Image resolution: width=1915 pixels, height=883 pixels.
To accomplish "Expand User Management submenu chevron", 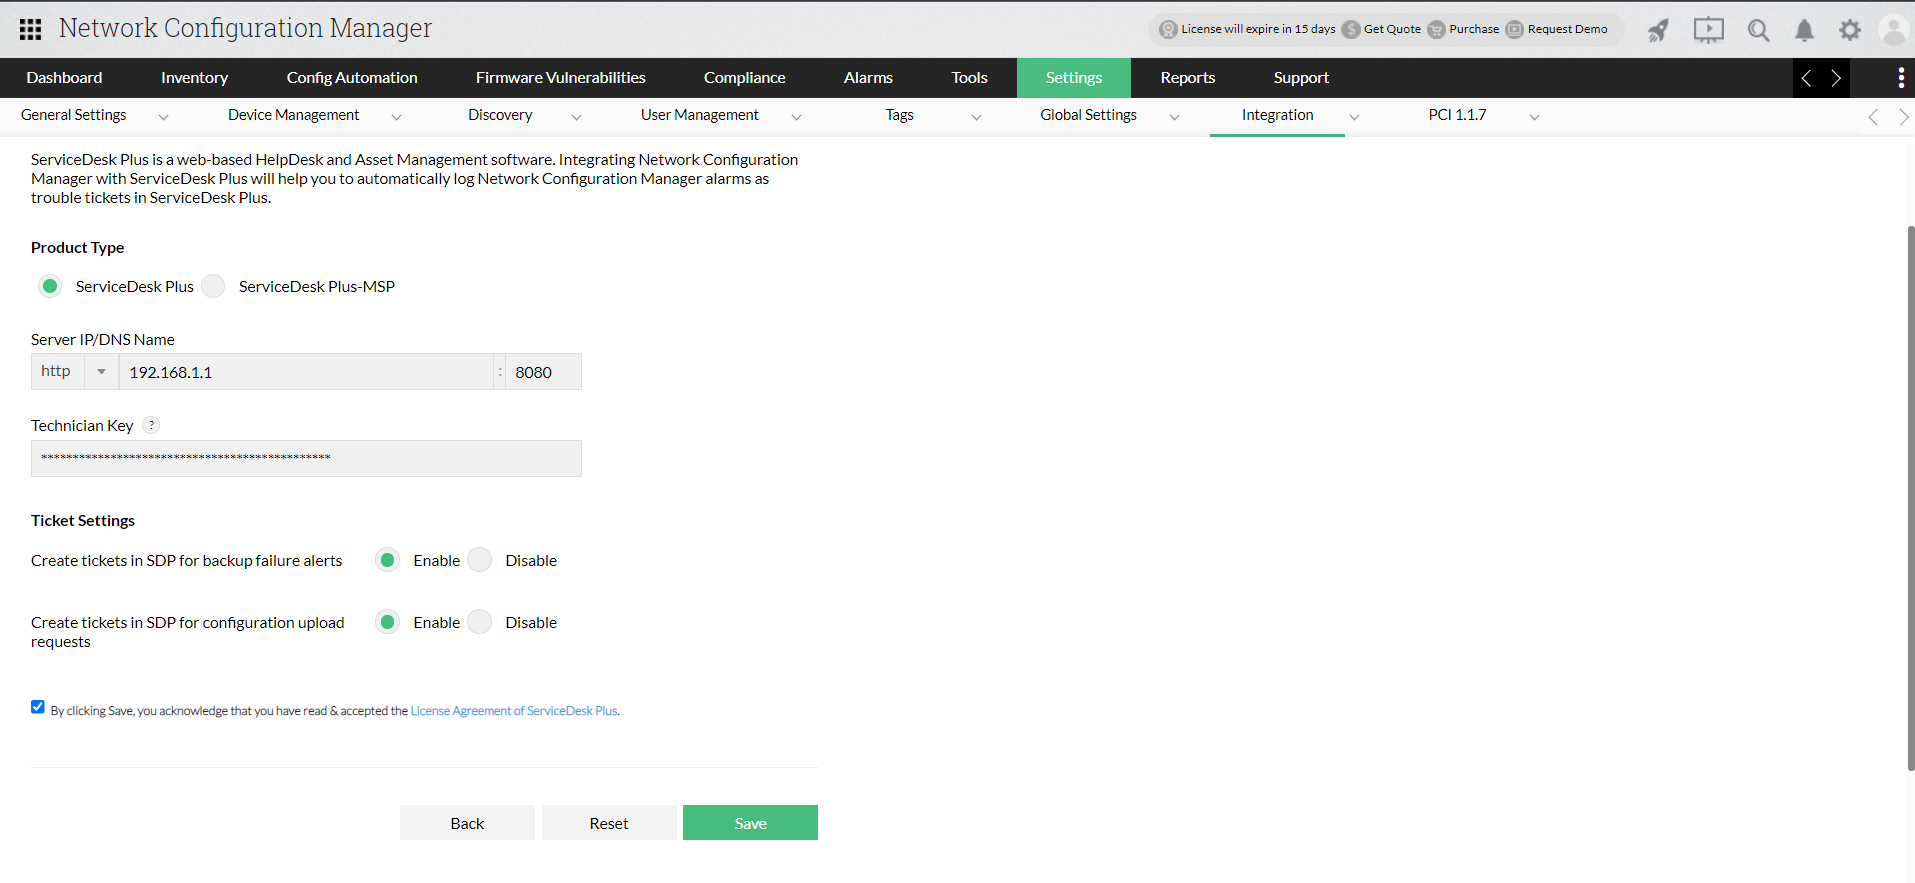I will (796, 117).
